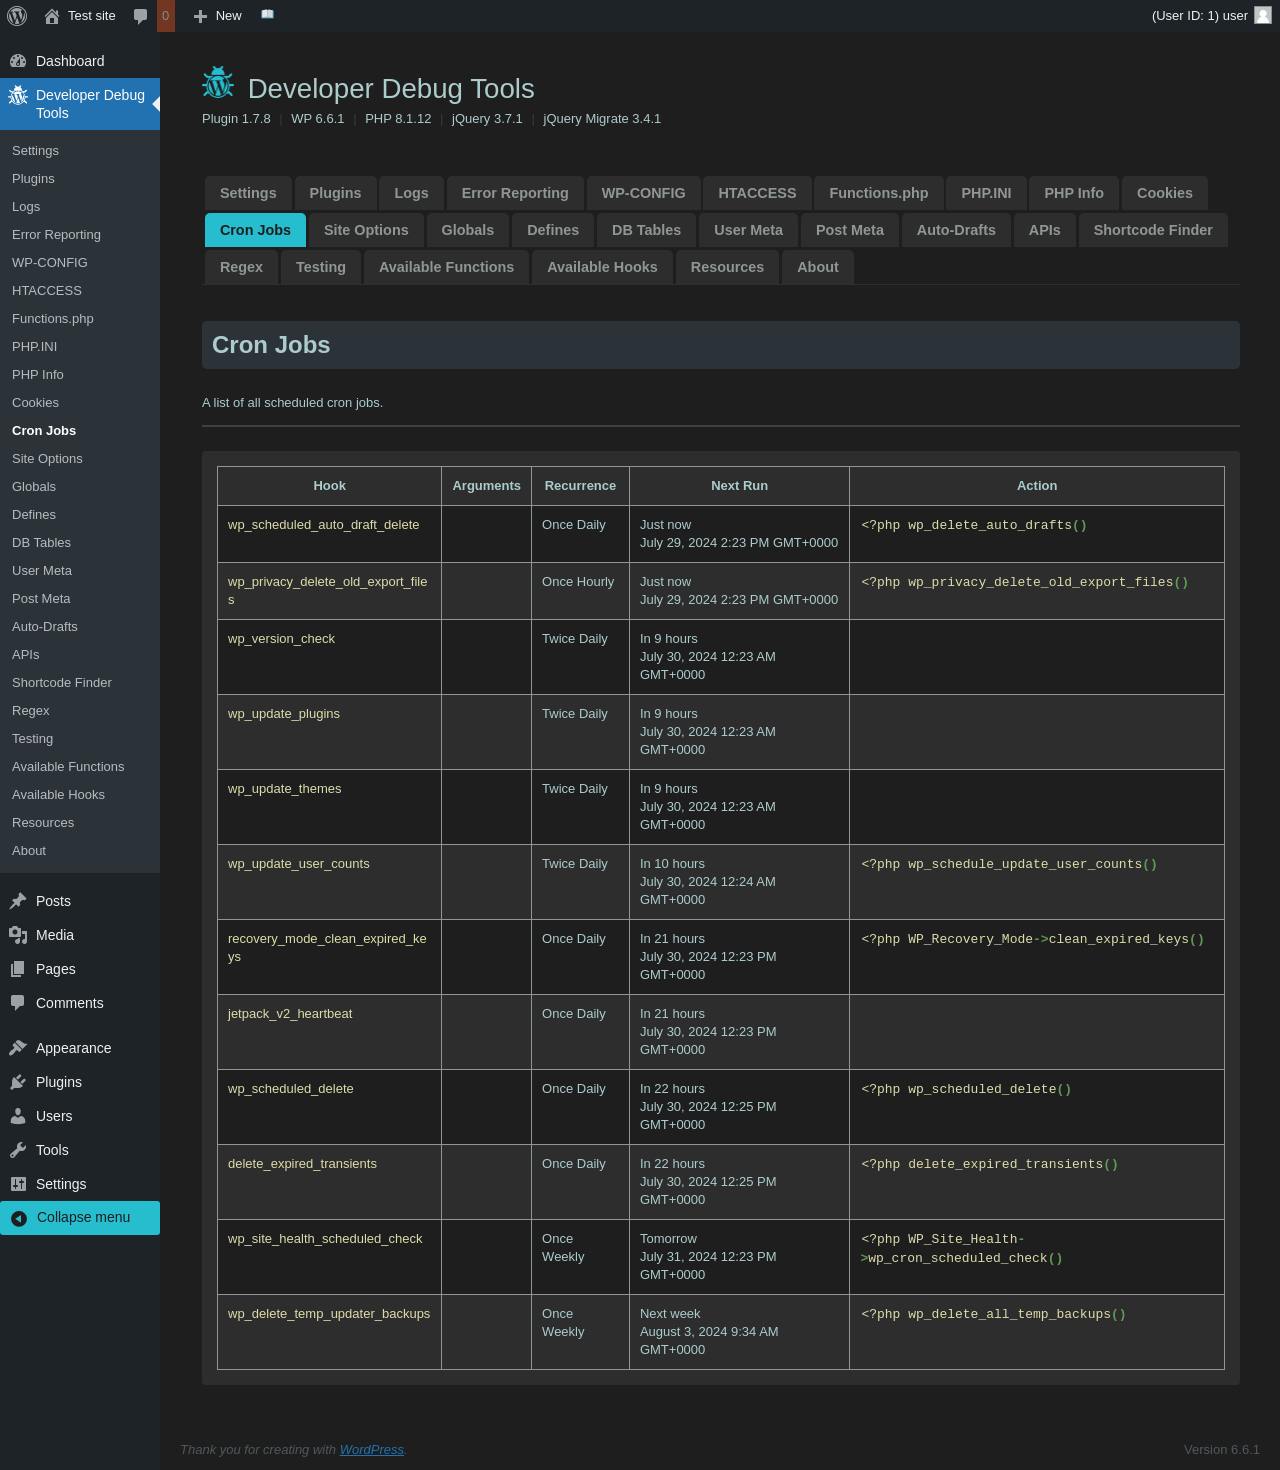The height and width of the screenshot is (1470, 1280).
Task: Open the WP-CONFIG tab
Action: click(643, 193)
